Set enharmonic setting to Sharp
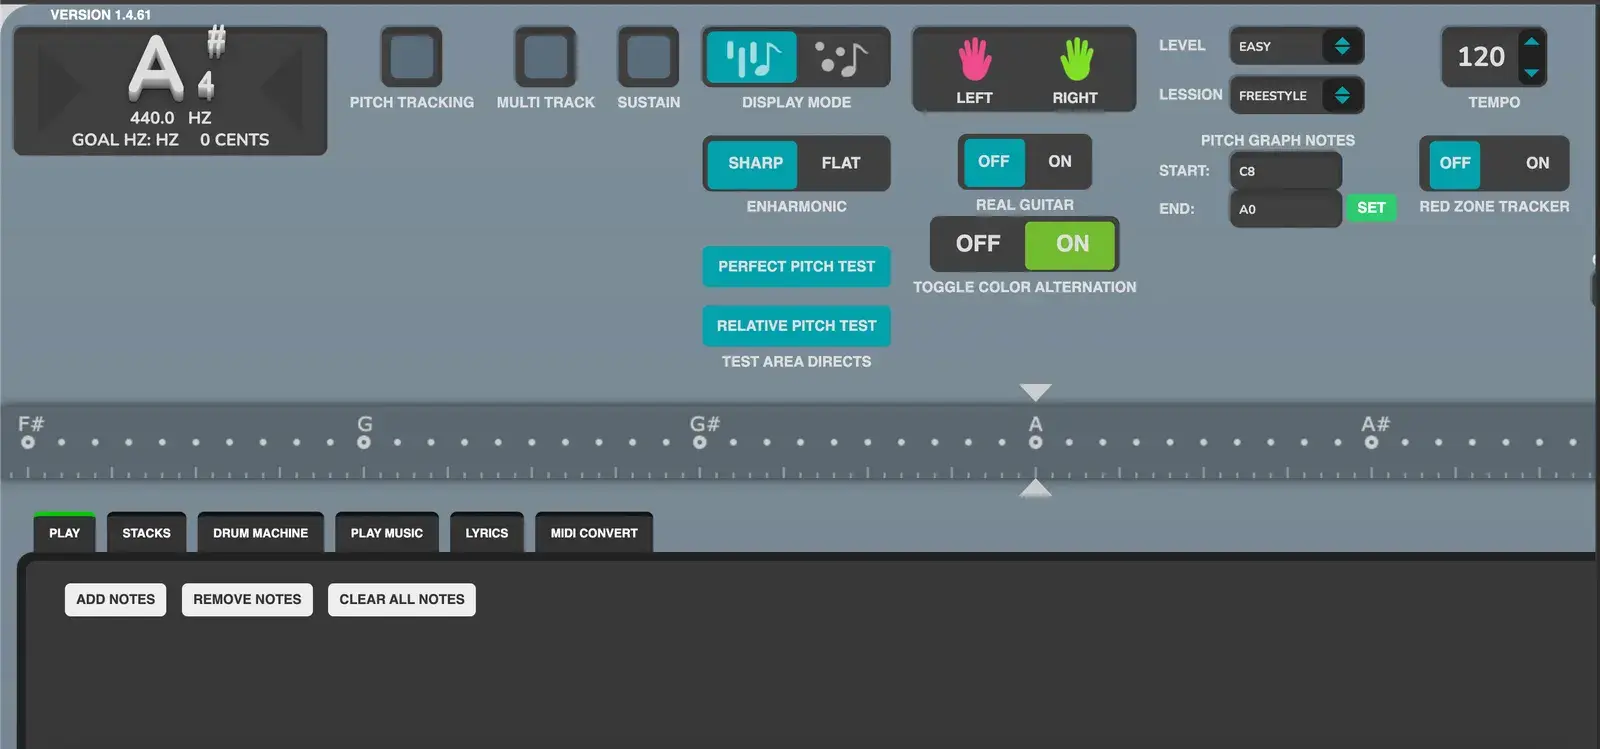This screenshot has width=1600, height=749. pos(753,163)
